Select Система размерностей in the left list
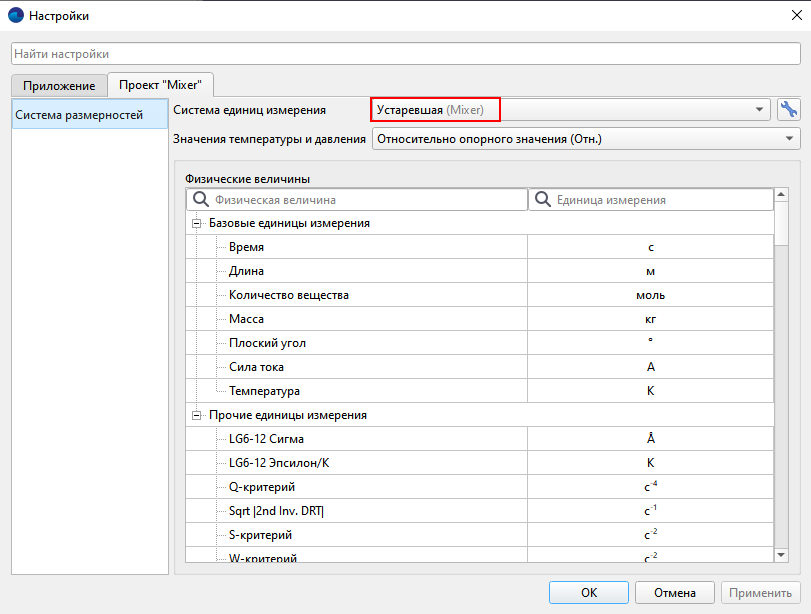Image resolution: width=811 pixels, height=614 pixels. click(x=89, y=115)
